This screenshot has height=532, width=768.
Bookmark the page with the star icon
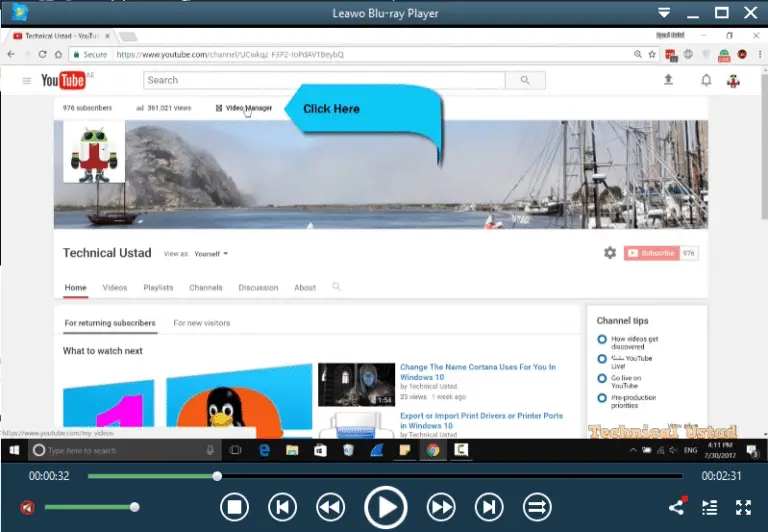pyautogui.click(x=652, y=54)
